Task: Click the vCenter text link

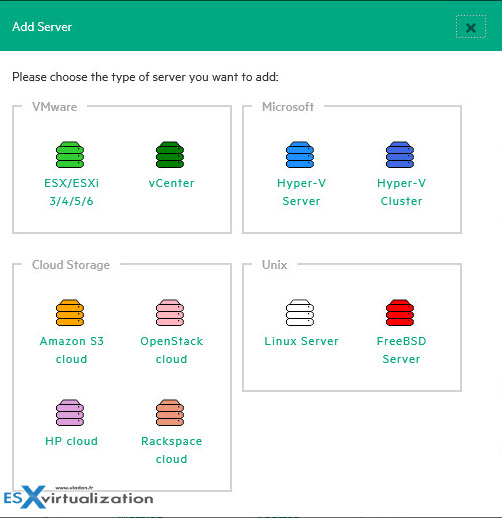Action: [x=171, y=183]
